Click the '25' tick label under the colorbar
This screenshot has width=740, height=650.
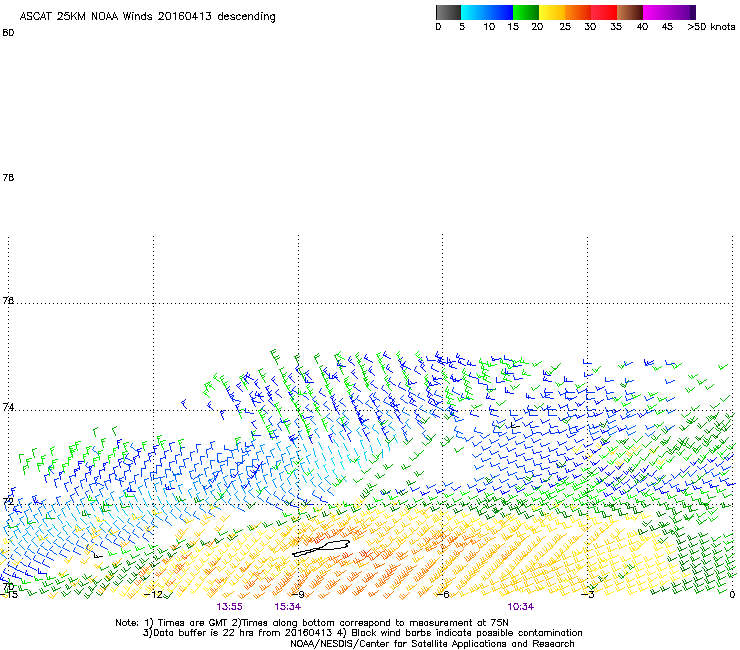click(x=565, y=27)
